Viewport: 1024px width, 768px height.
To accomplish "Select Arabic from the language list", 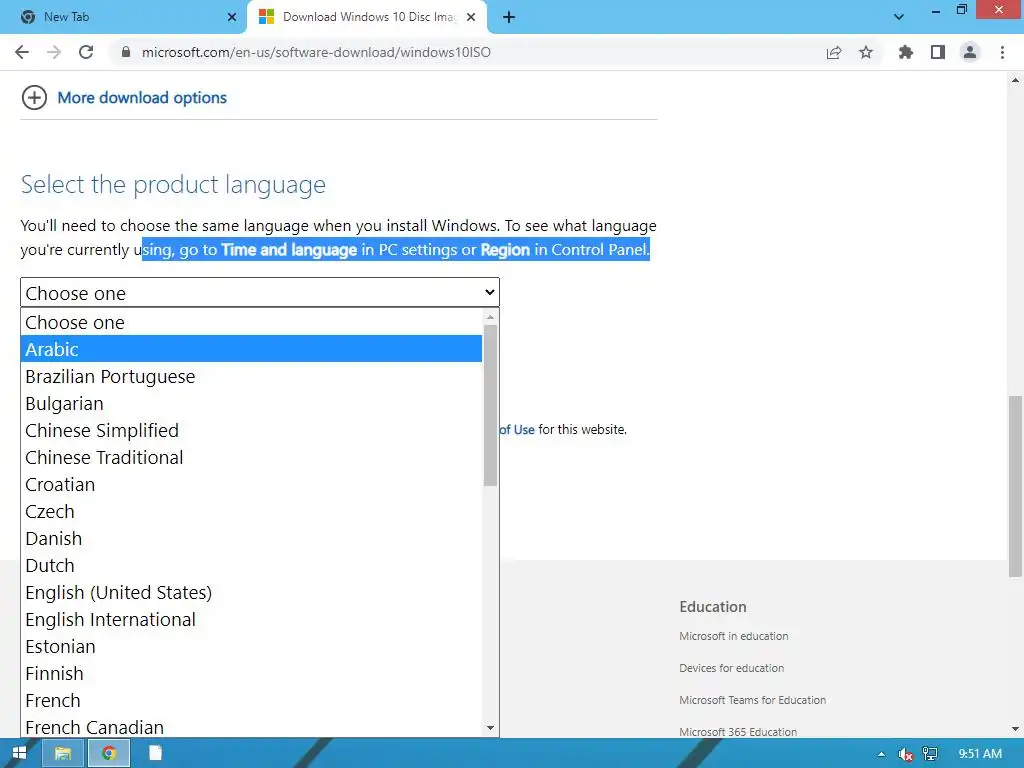I will coord(251,349).
